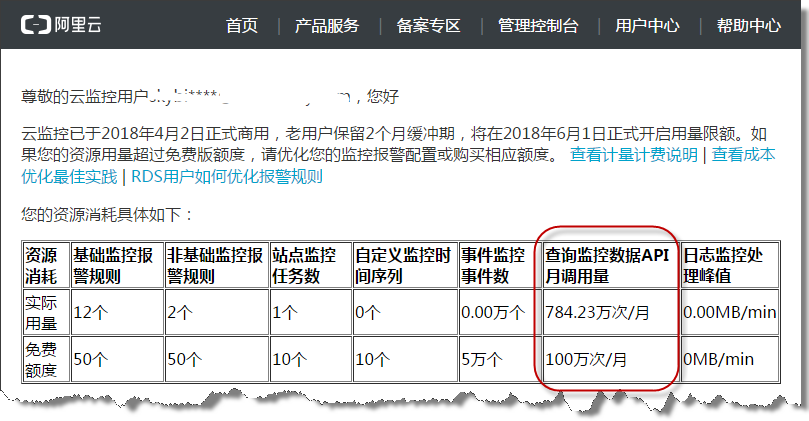Image resolution: width=809 pixels, height=421 pixels.
Task: Open the 产品服务 nav item
Action: [327, 25]
